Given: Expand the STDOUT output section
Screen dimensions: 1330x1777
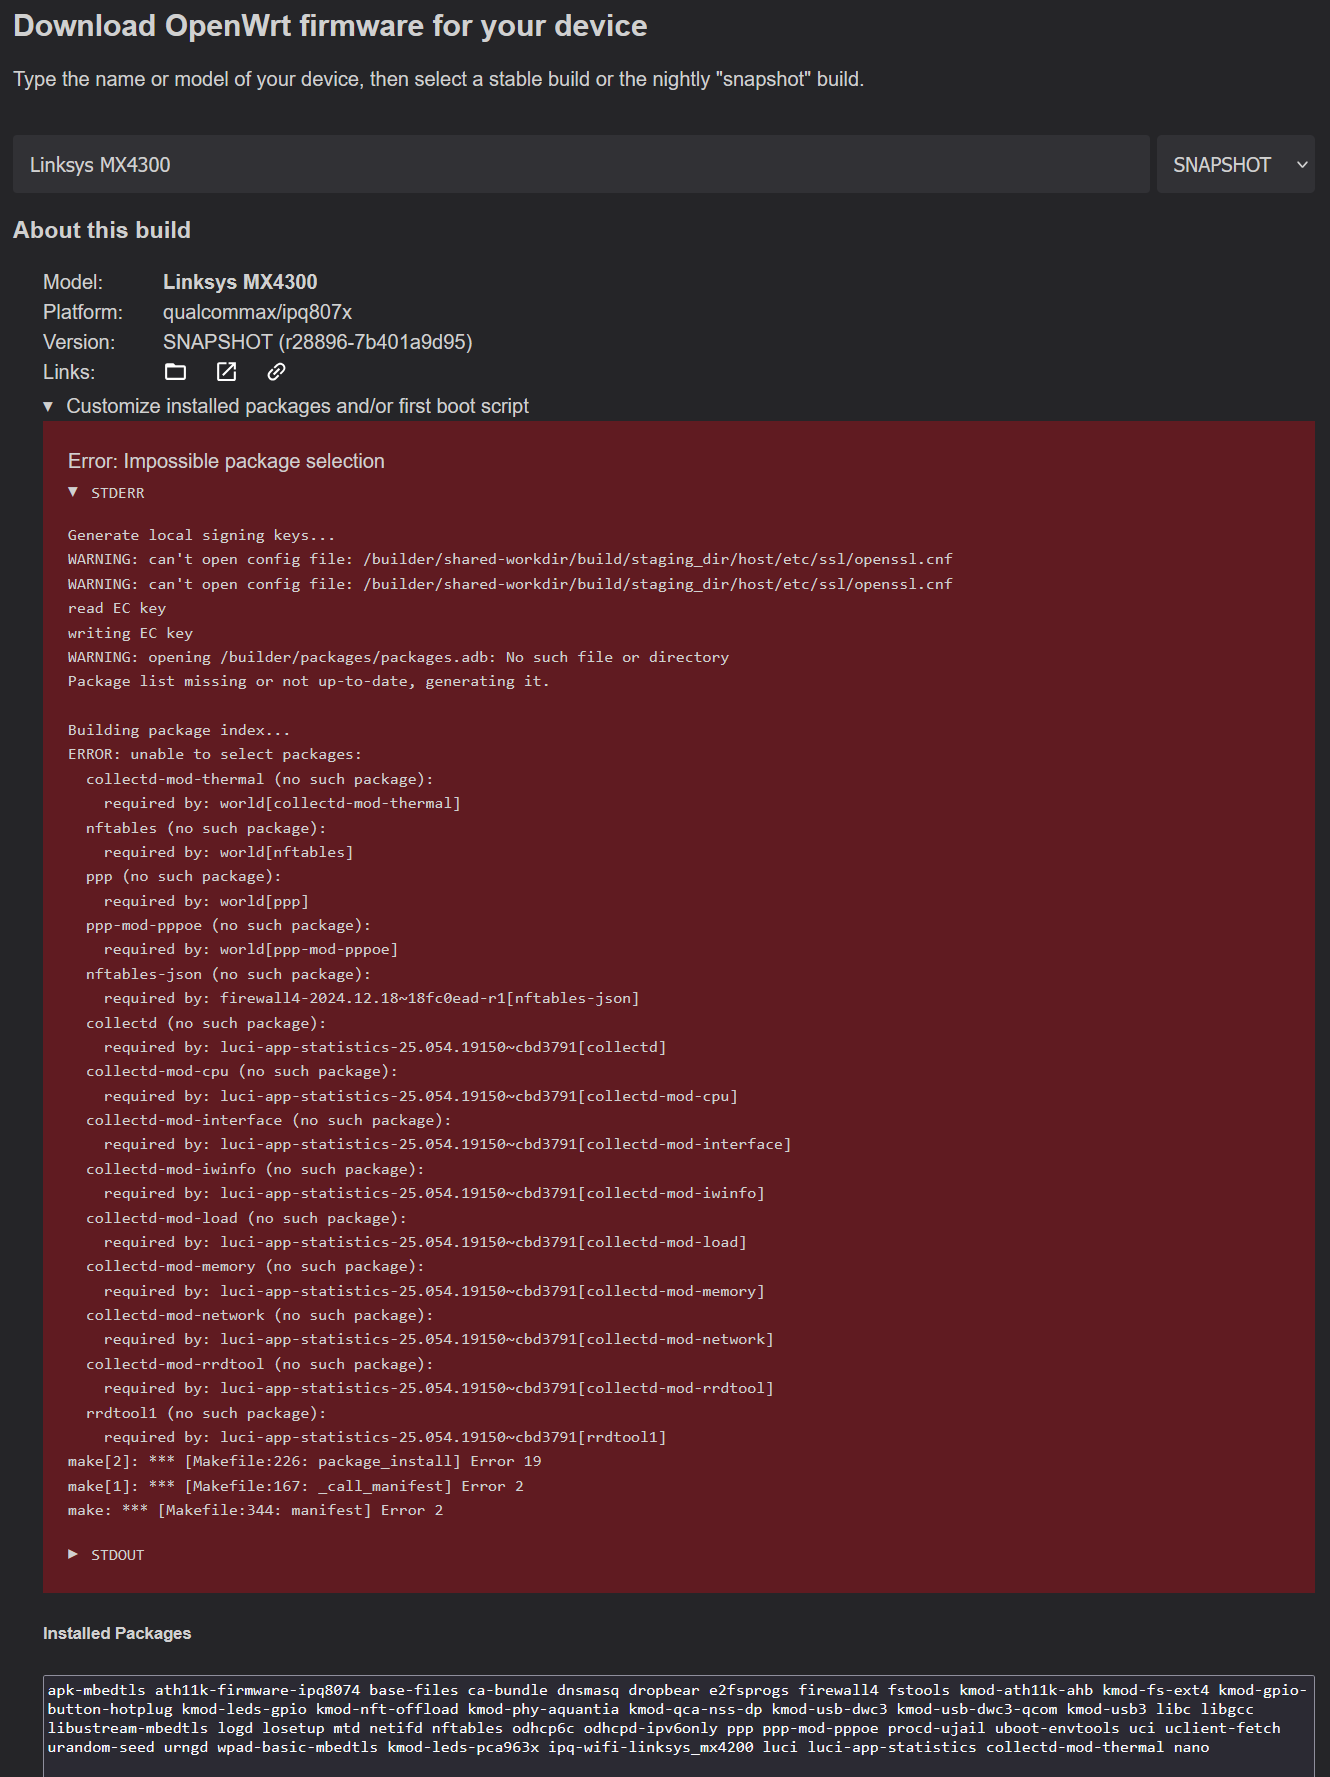Looking at the screenshot, I should 107,1555.
